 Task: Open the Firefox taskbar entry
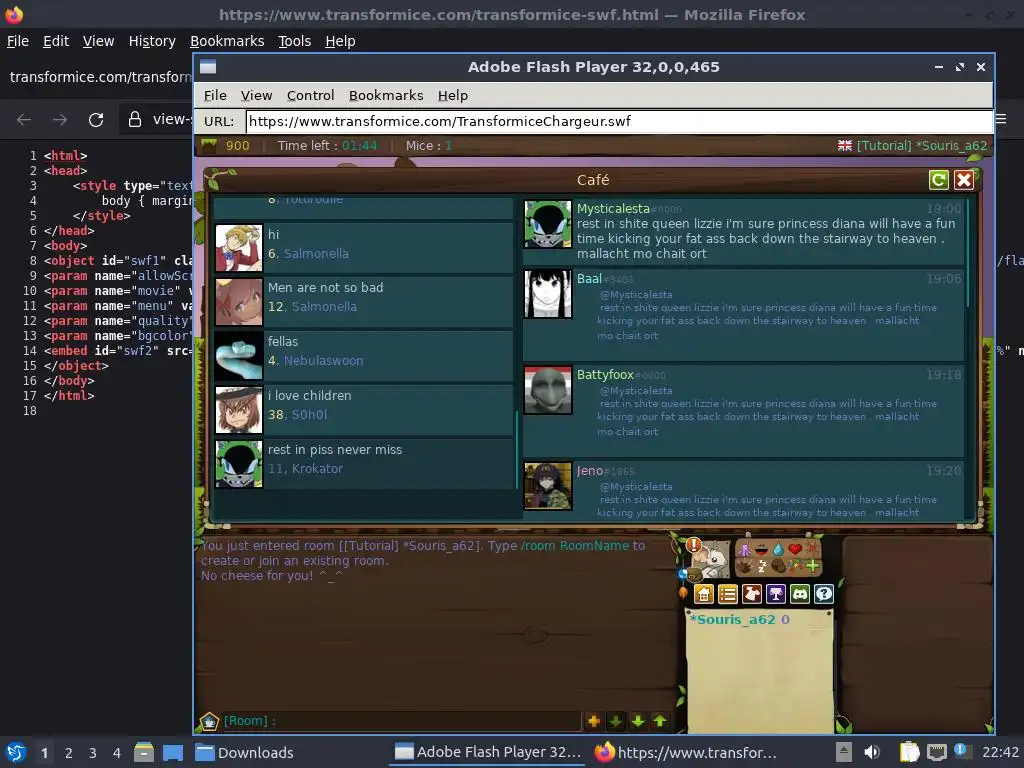tap(686, 753)
